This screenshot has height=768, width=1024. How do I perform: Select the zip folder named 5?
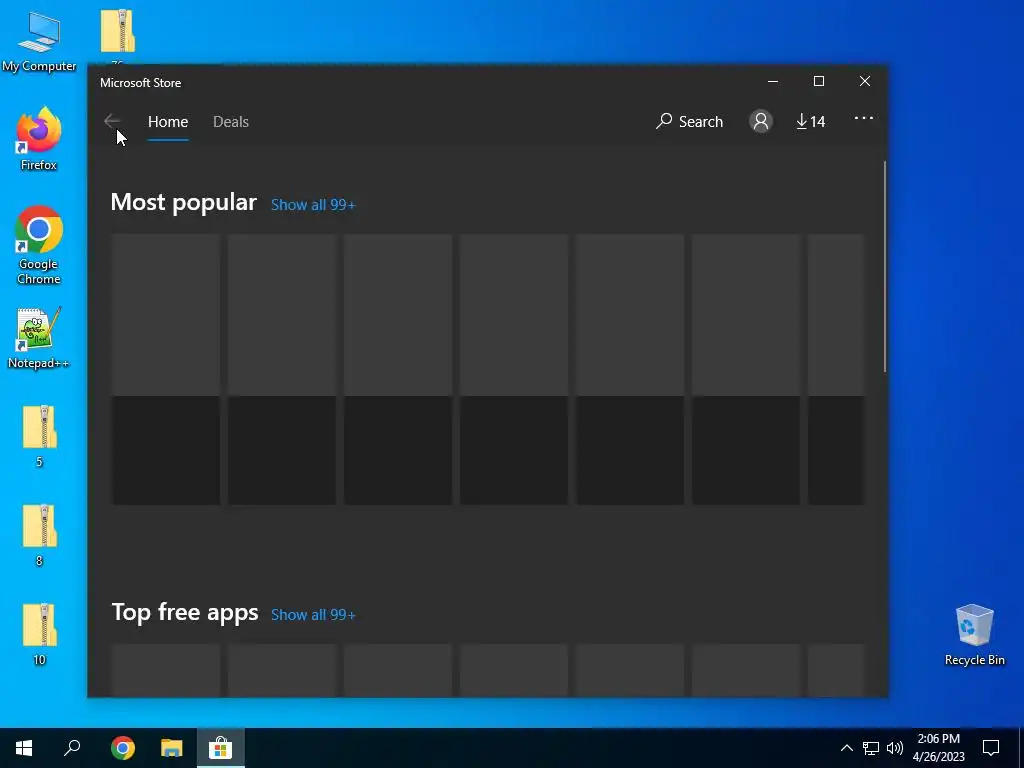coord(39,436)
